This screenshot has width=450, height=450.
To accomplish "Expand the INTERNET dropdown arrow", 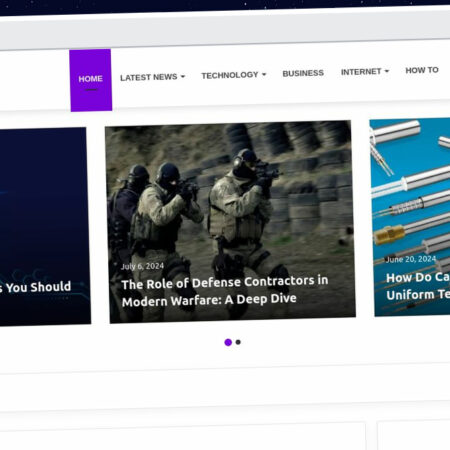I will [387, 71].
